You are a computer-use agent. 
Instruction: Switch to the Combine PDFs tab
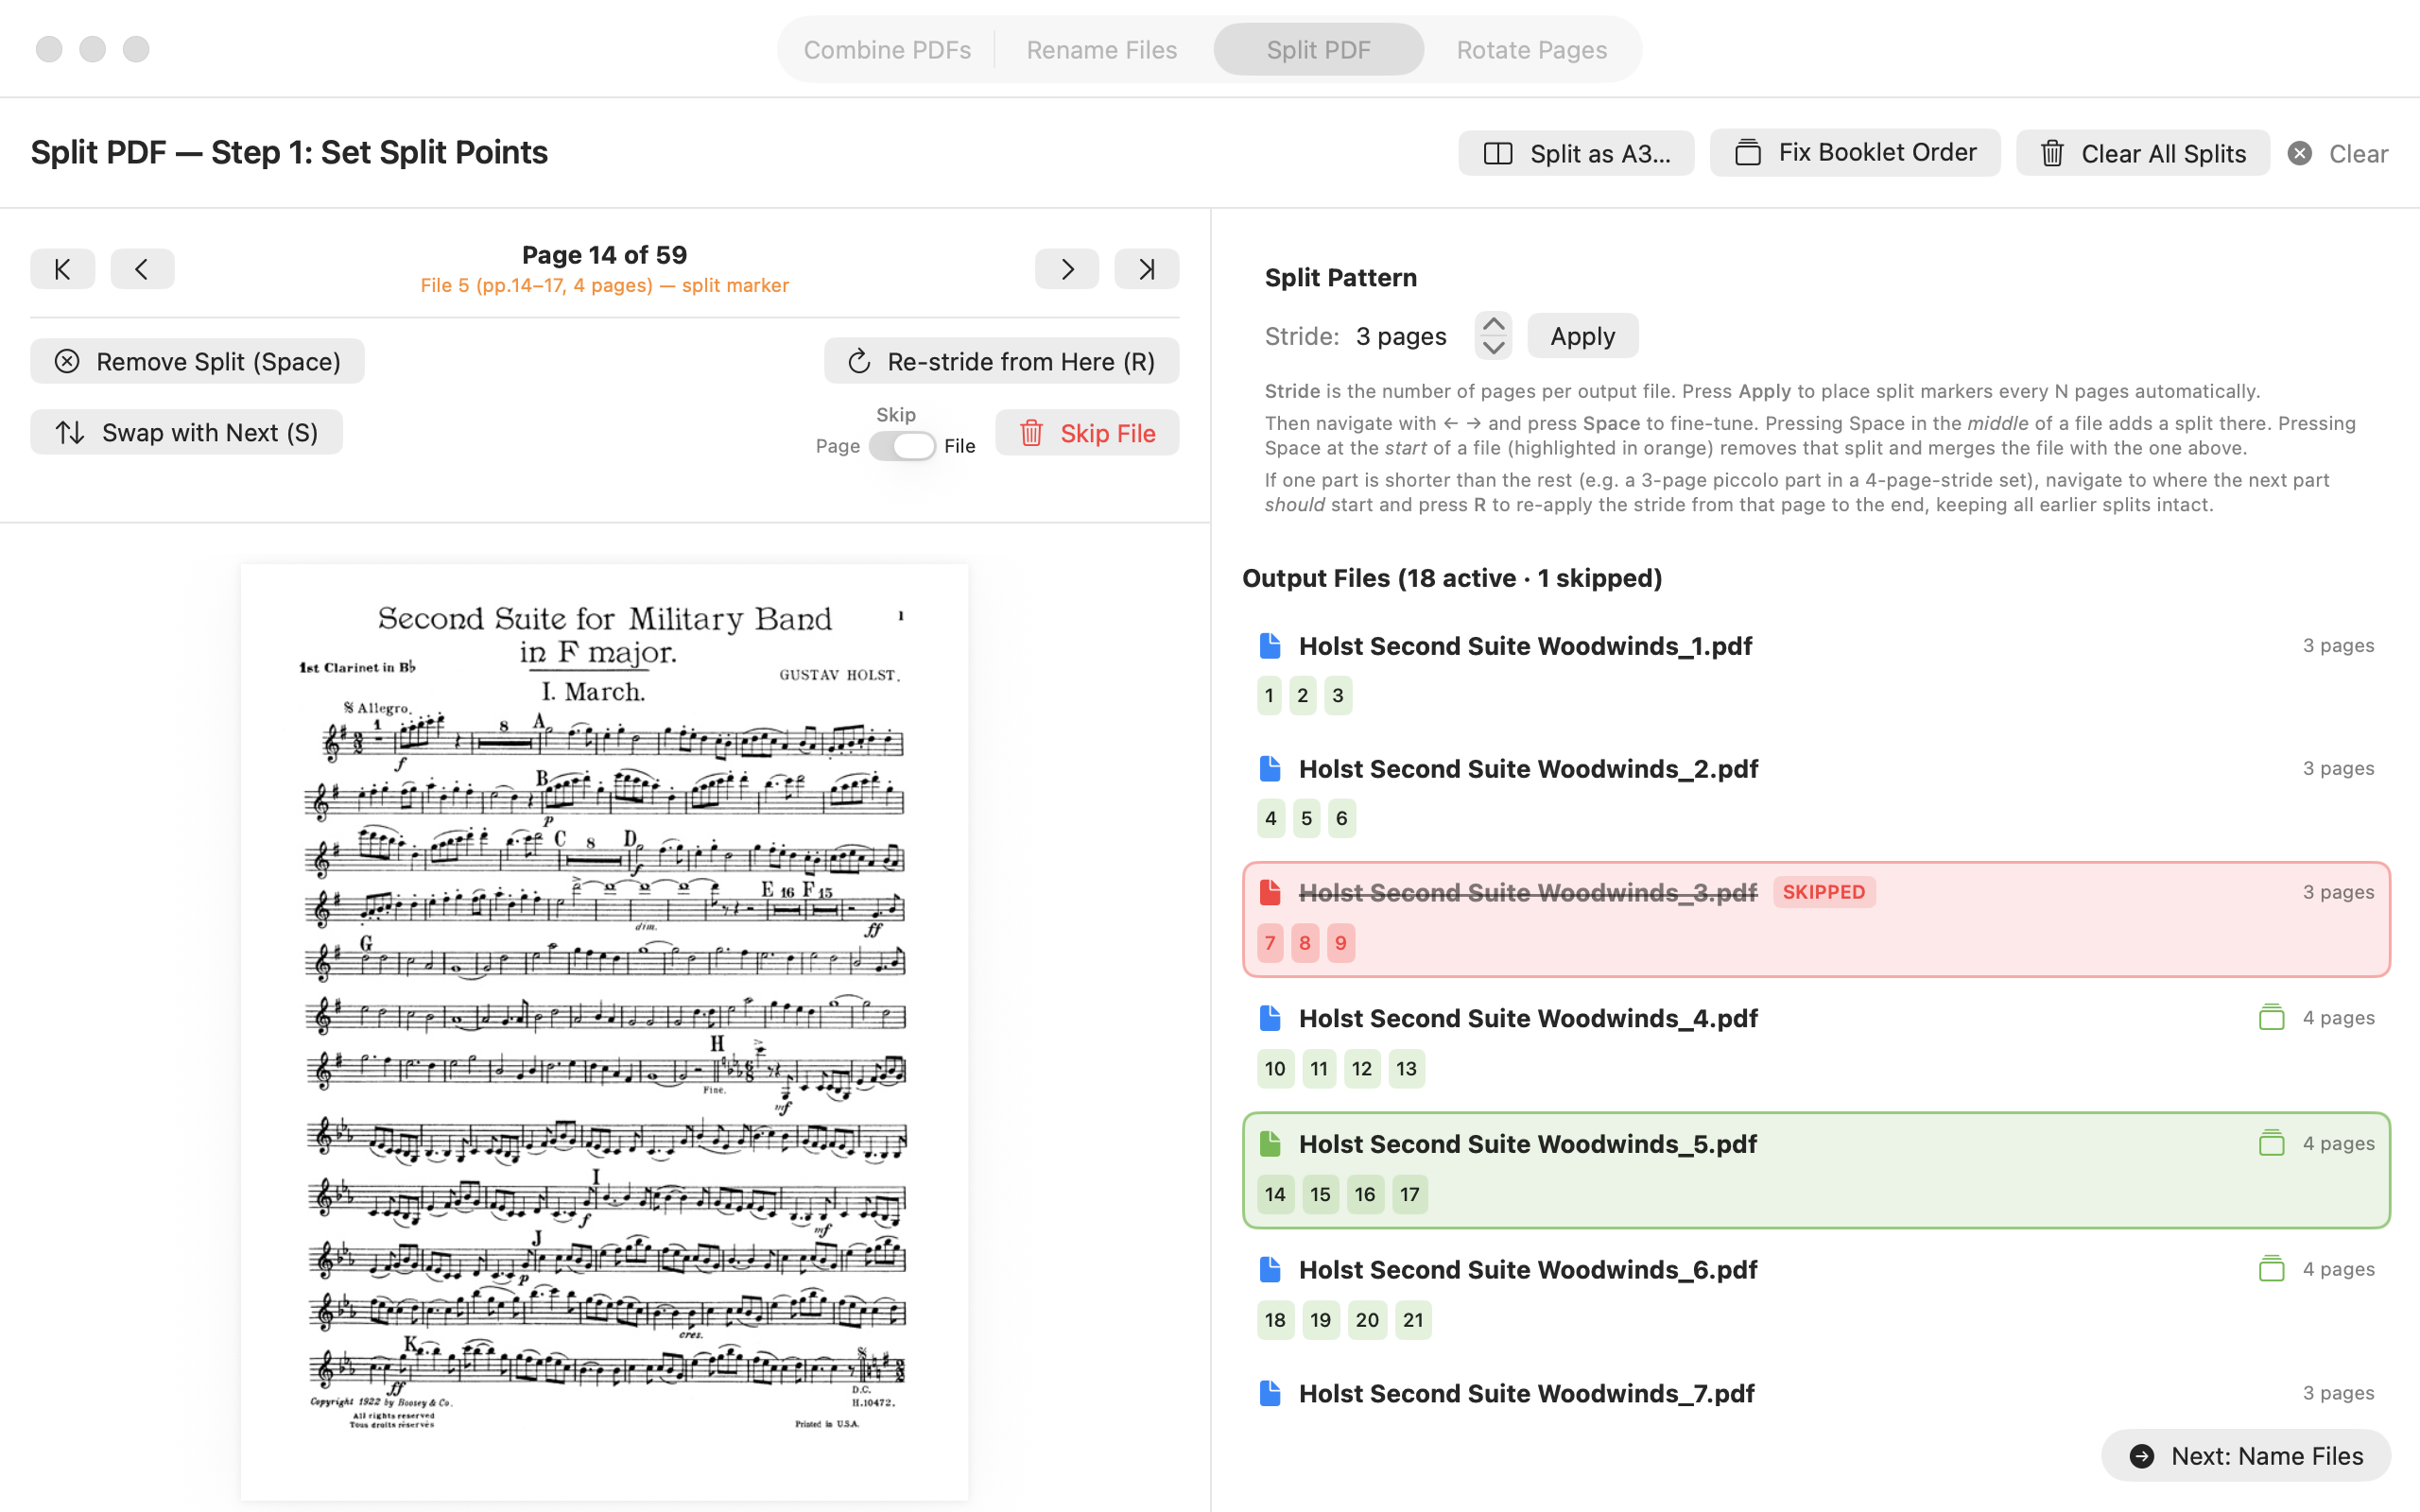[x=887, y=49]
